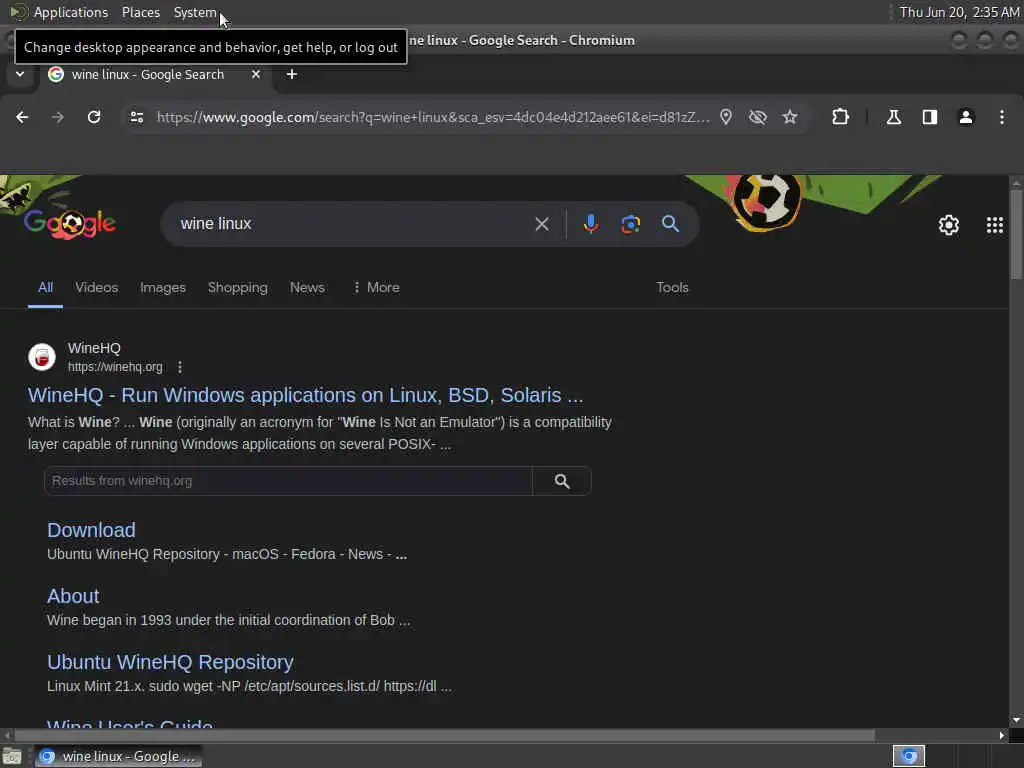Clear the search box with X icon
1024x768 pixels.
point(542,224)
